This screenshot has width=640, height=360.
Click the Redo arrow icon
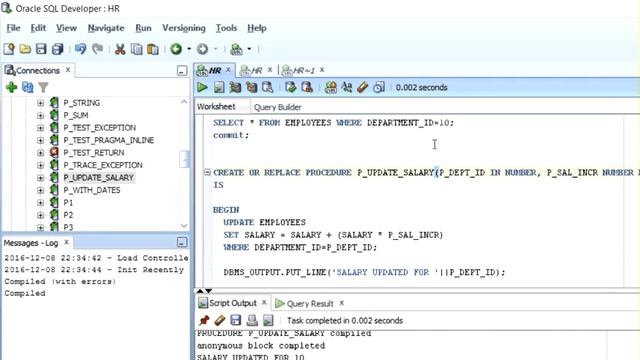98,49
